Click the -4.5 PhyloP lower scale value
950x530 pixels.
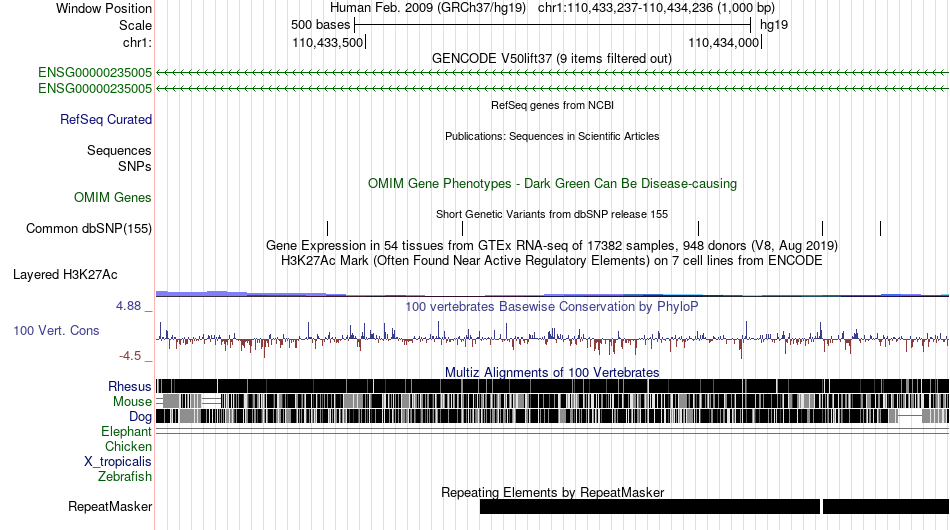pyautogui.click(x=130, y=356)
